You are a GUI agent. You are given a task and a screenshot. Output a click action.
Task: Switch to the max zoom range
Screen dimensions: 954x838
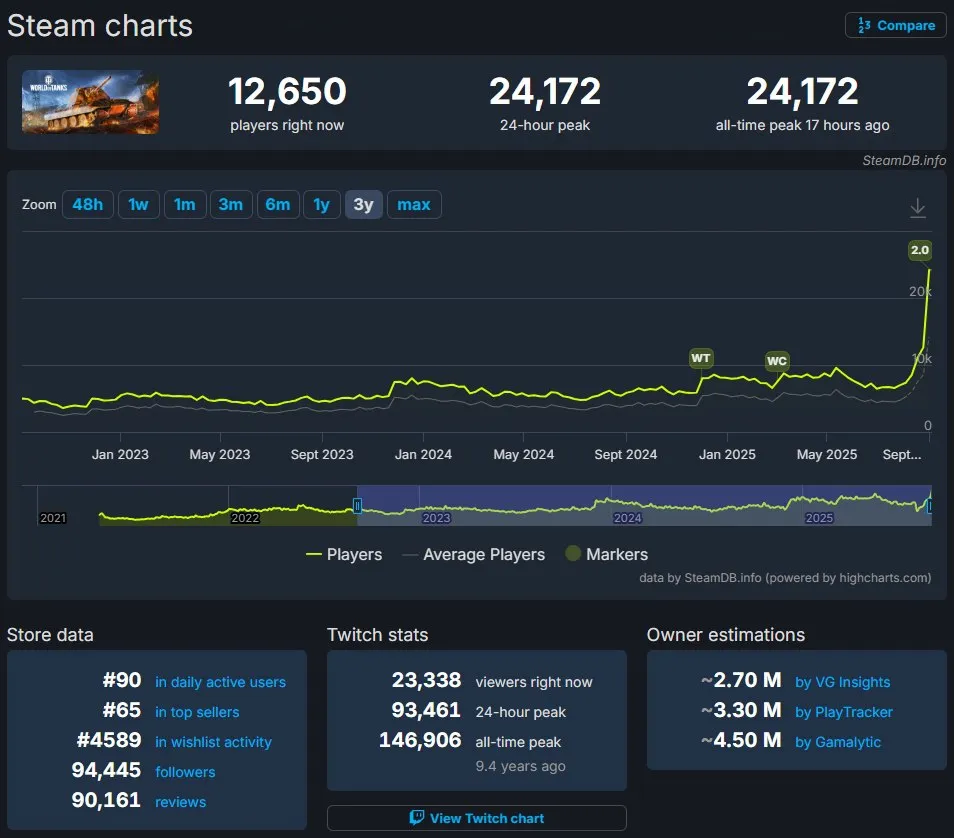click(x=414, y=204)
